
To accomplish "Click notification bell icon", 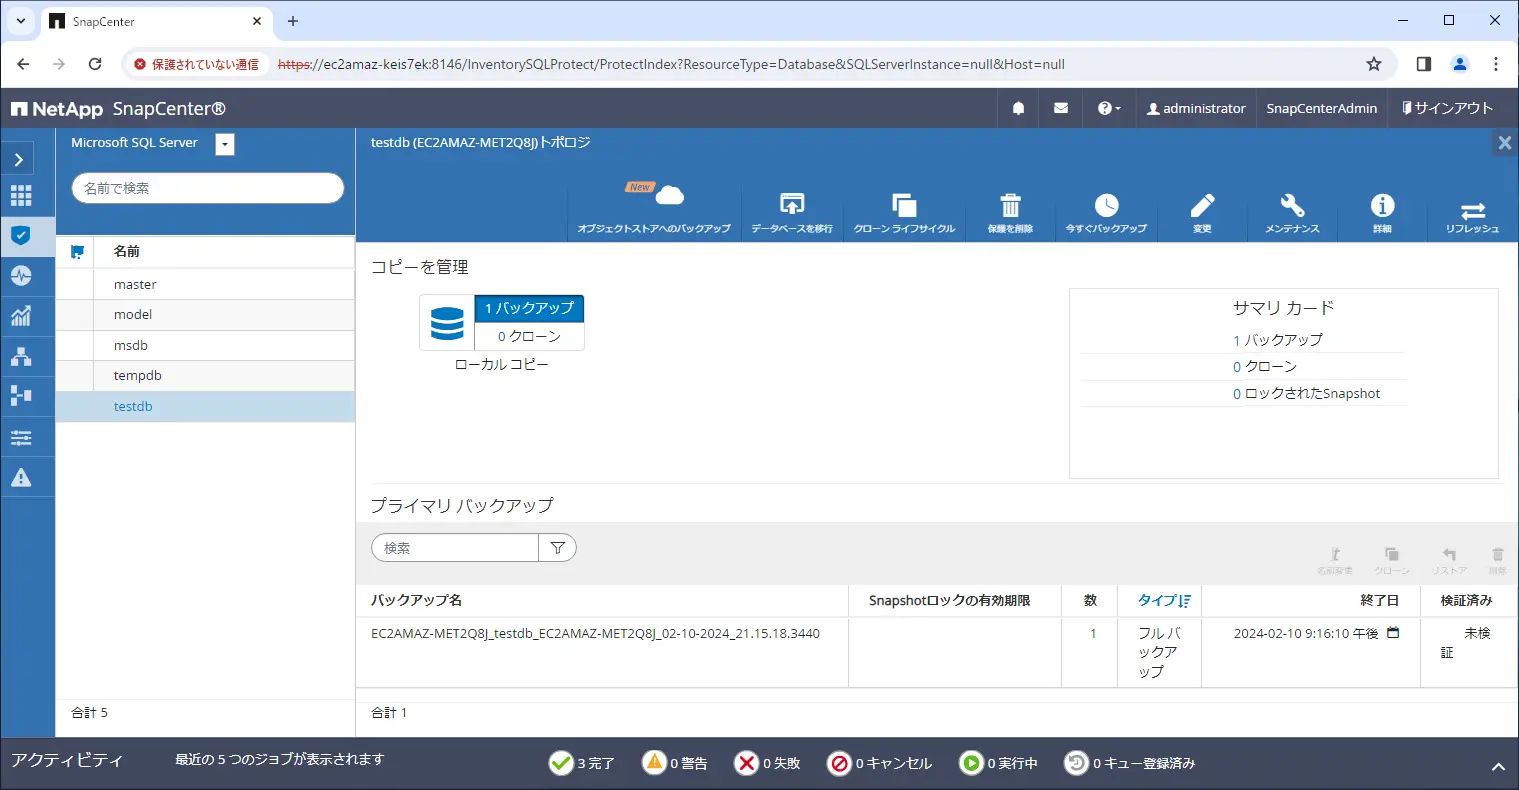I will pos(1018,108).
